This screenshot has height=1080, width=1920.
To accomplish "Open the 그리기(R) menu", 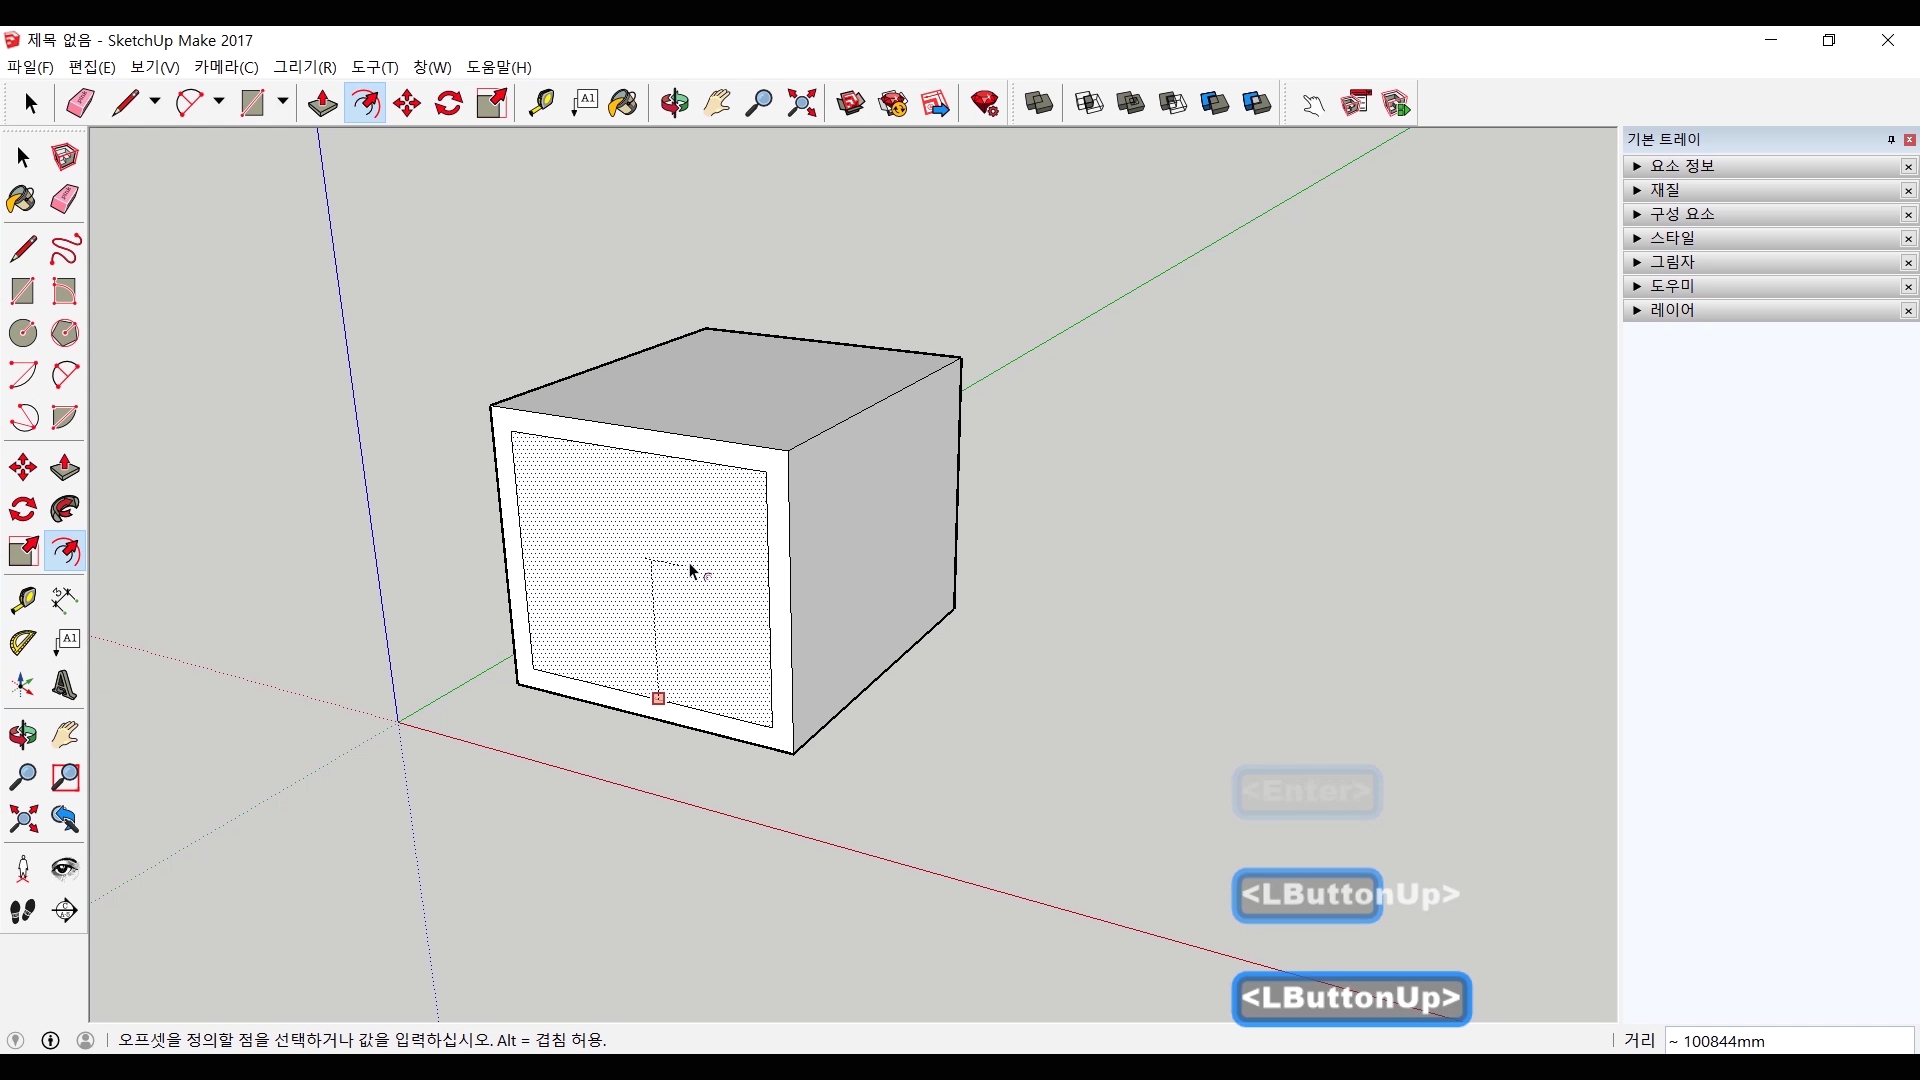I will pos(305,67).
